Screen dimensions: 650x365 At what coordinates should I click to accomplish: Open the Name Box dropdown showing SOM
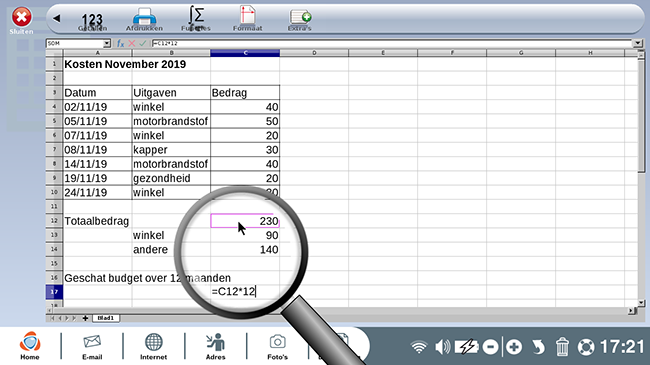click(107, 43)
